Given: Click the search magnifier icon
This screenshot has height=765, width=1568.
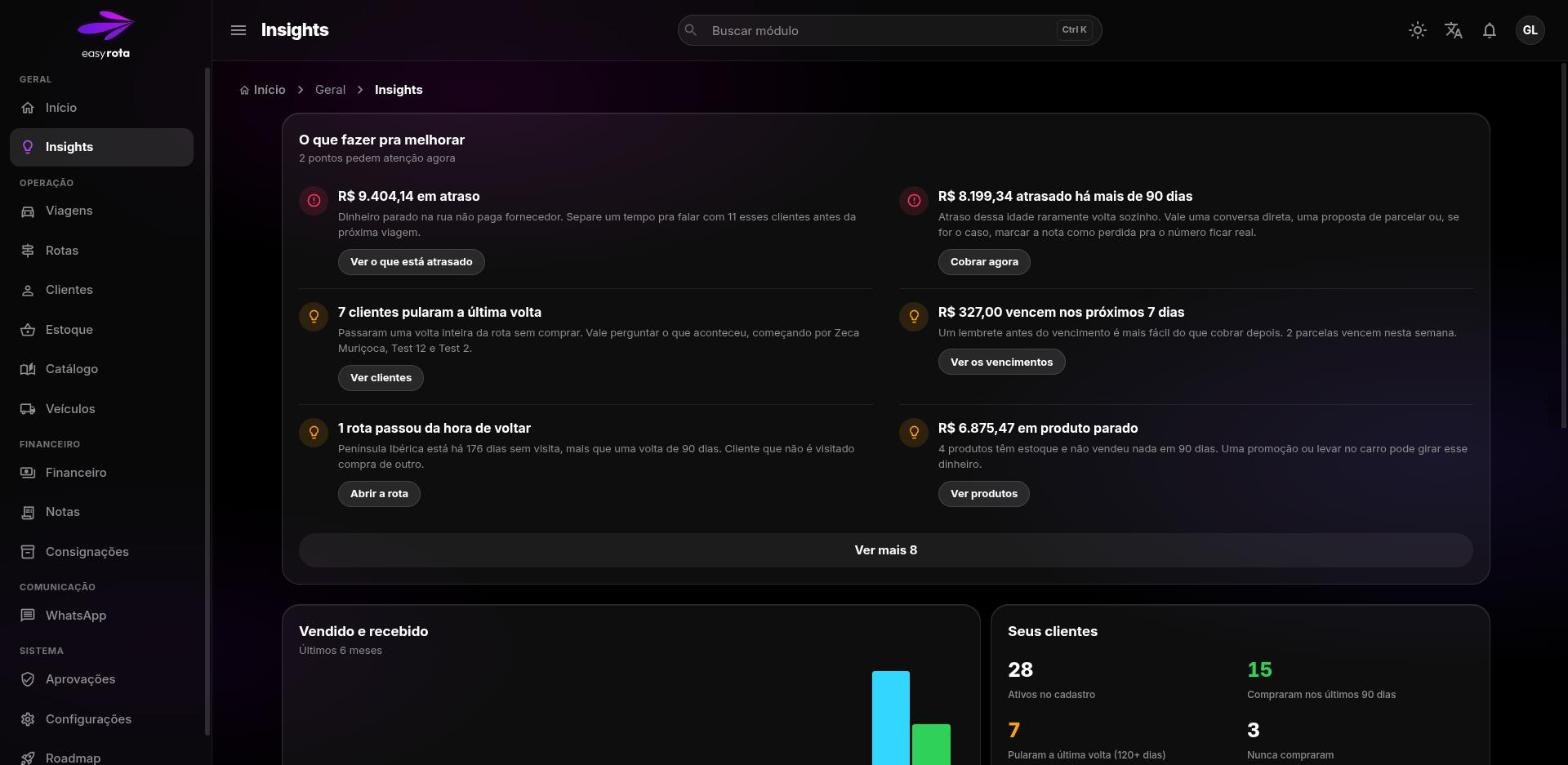Looking at the screenshot, I should click(x=690, y=30).
